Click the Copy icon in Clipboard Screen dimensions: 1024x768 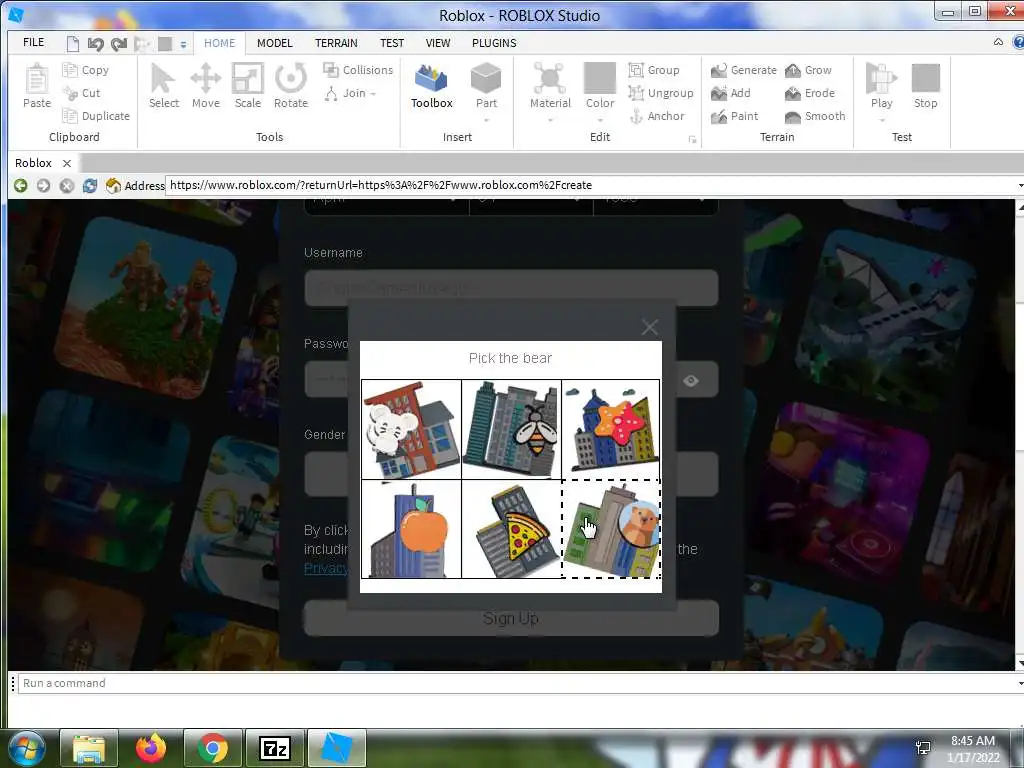click(69, 69)
